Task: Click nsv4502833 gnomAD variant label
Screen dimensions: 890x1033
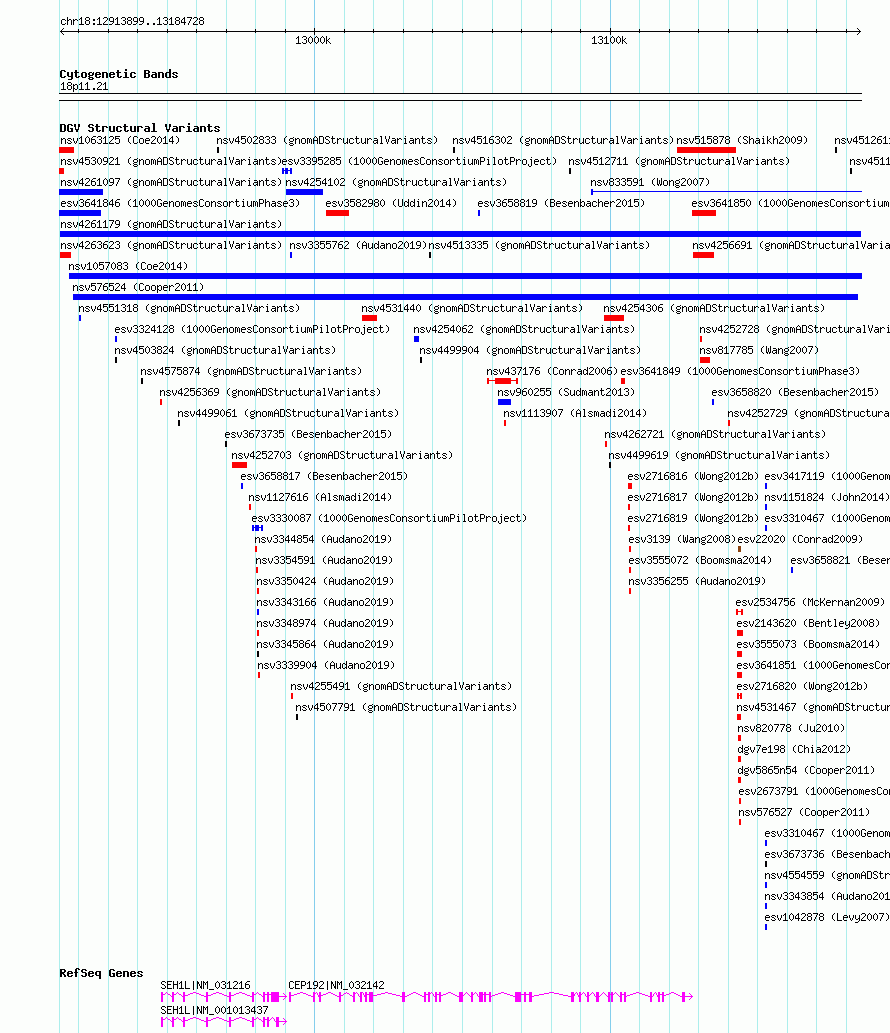Action: (327, 140)
